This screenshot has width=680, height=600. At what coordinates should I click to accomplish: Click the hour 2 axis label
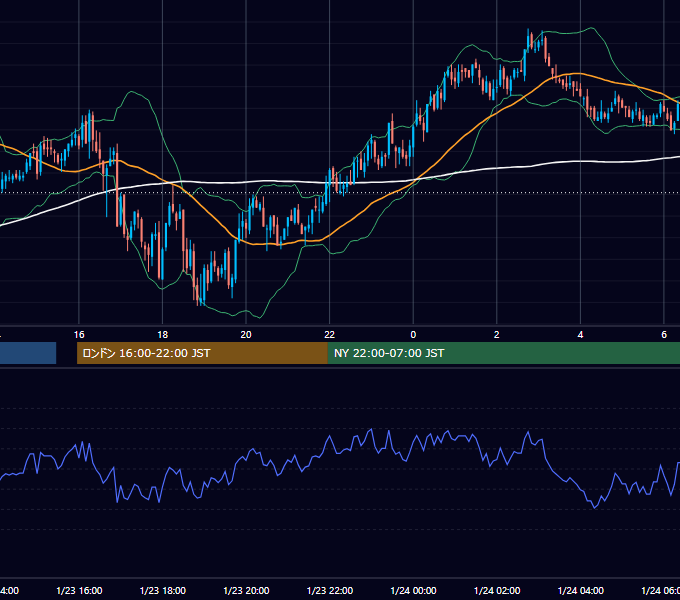pos(497,335)
